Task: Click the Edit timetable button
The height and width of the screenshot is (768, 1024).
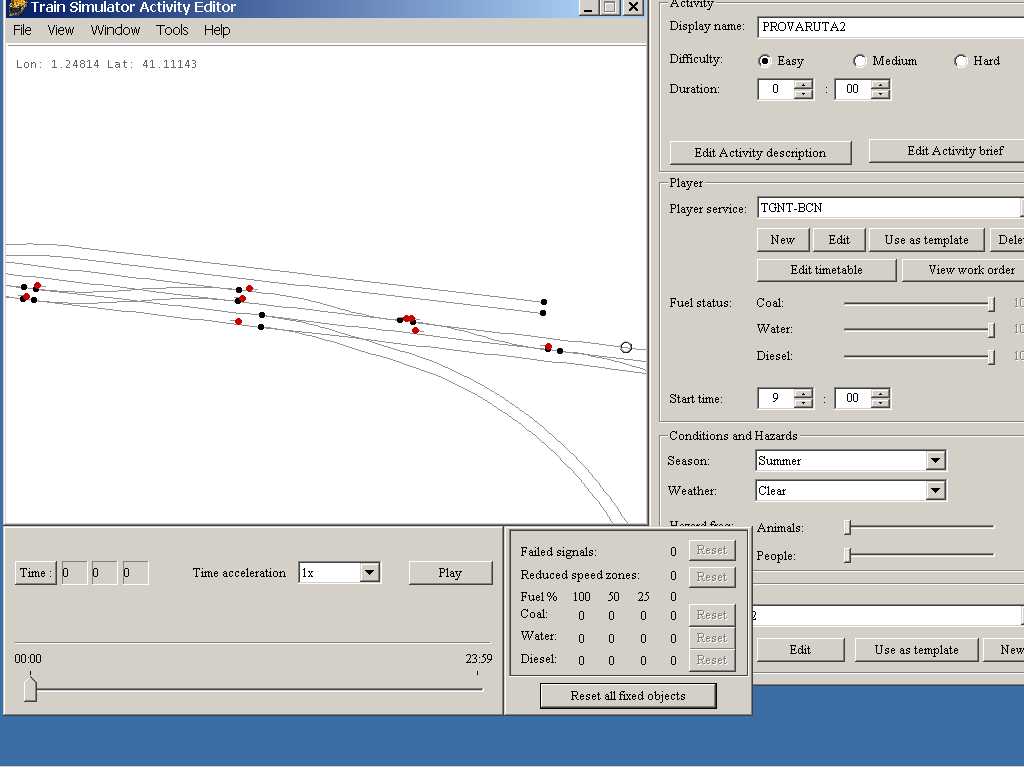Action: (826, 270)
